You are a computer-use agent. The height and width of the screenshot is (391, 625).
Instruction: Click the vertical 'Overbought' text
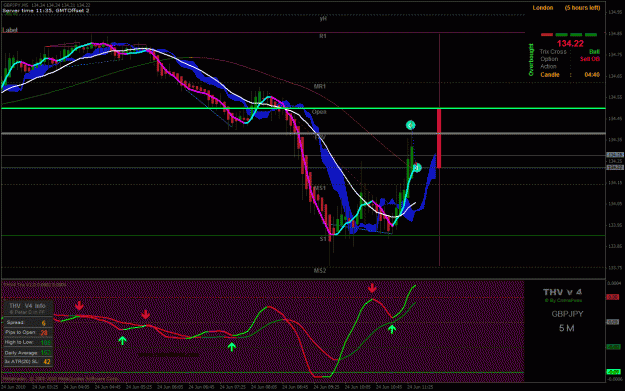(531, 60)
